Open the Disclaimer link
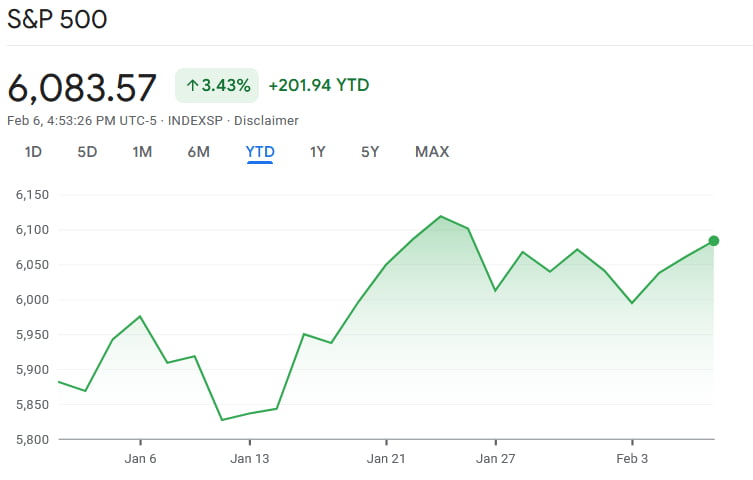The image size is (753, 480). coord(266,120)
